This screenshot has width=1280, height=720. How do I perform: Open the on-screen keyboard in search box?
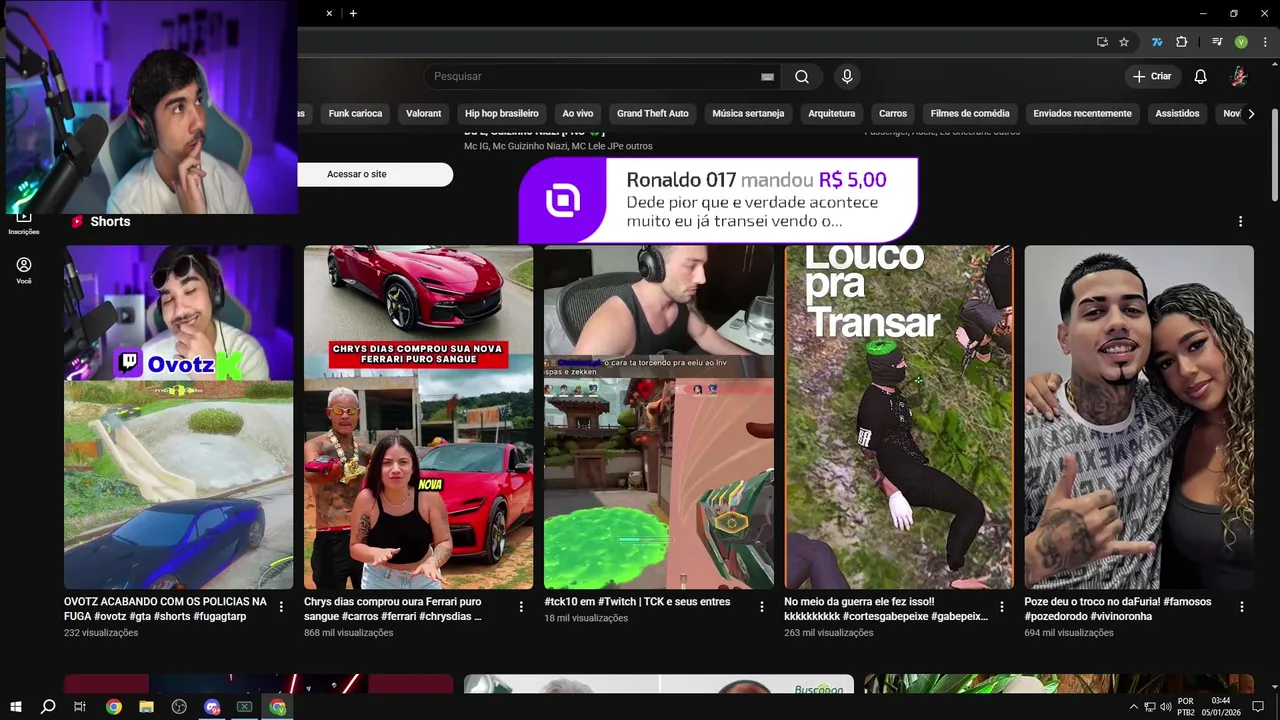click(767, 76)
